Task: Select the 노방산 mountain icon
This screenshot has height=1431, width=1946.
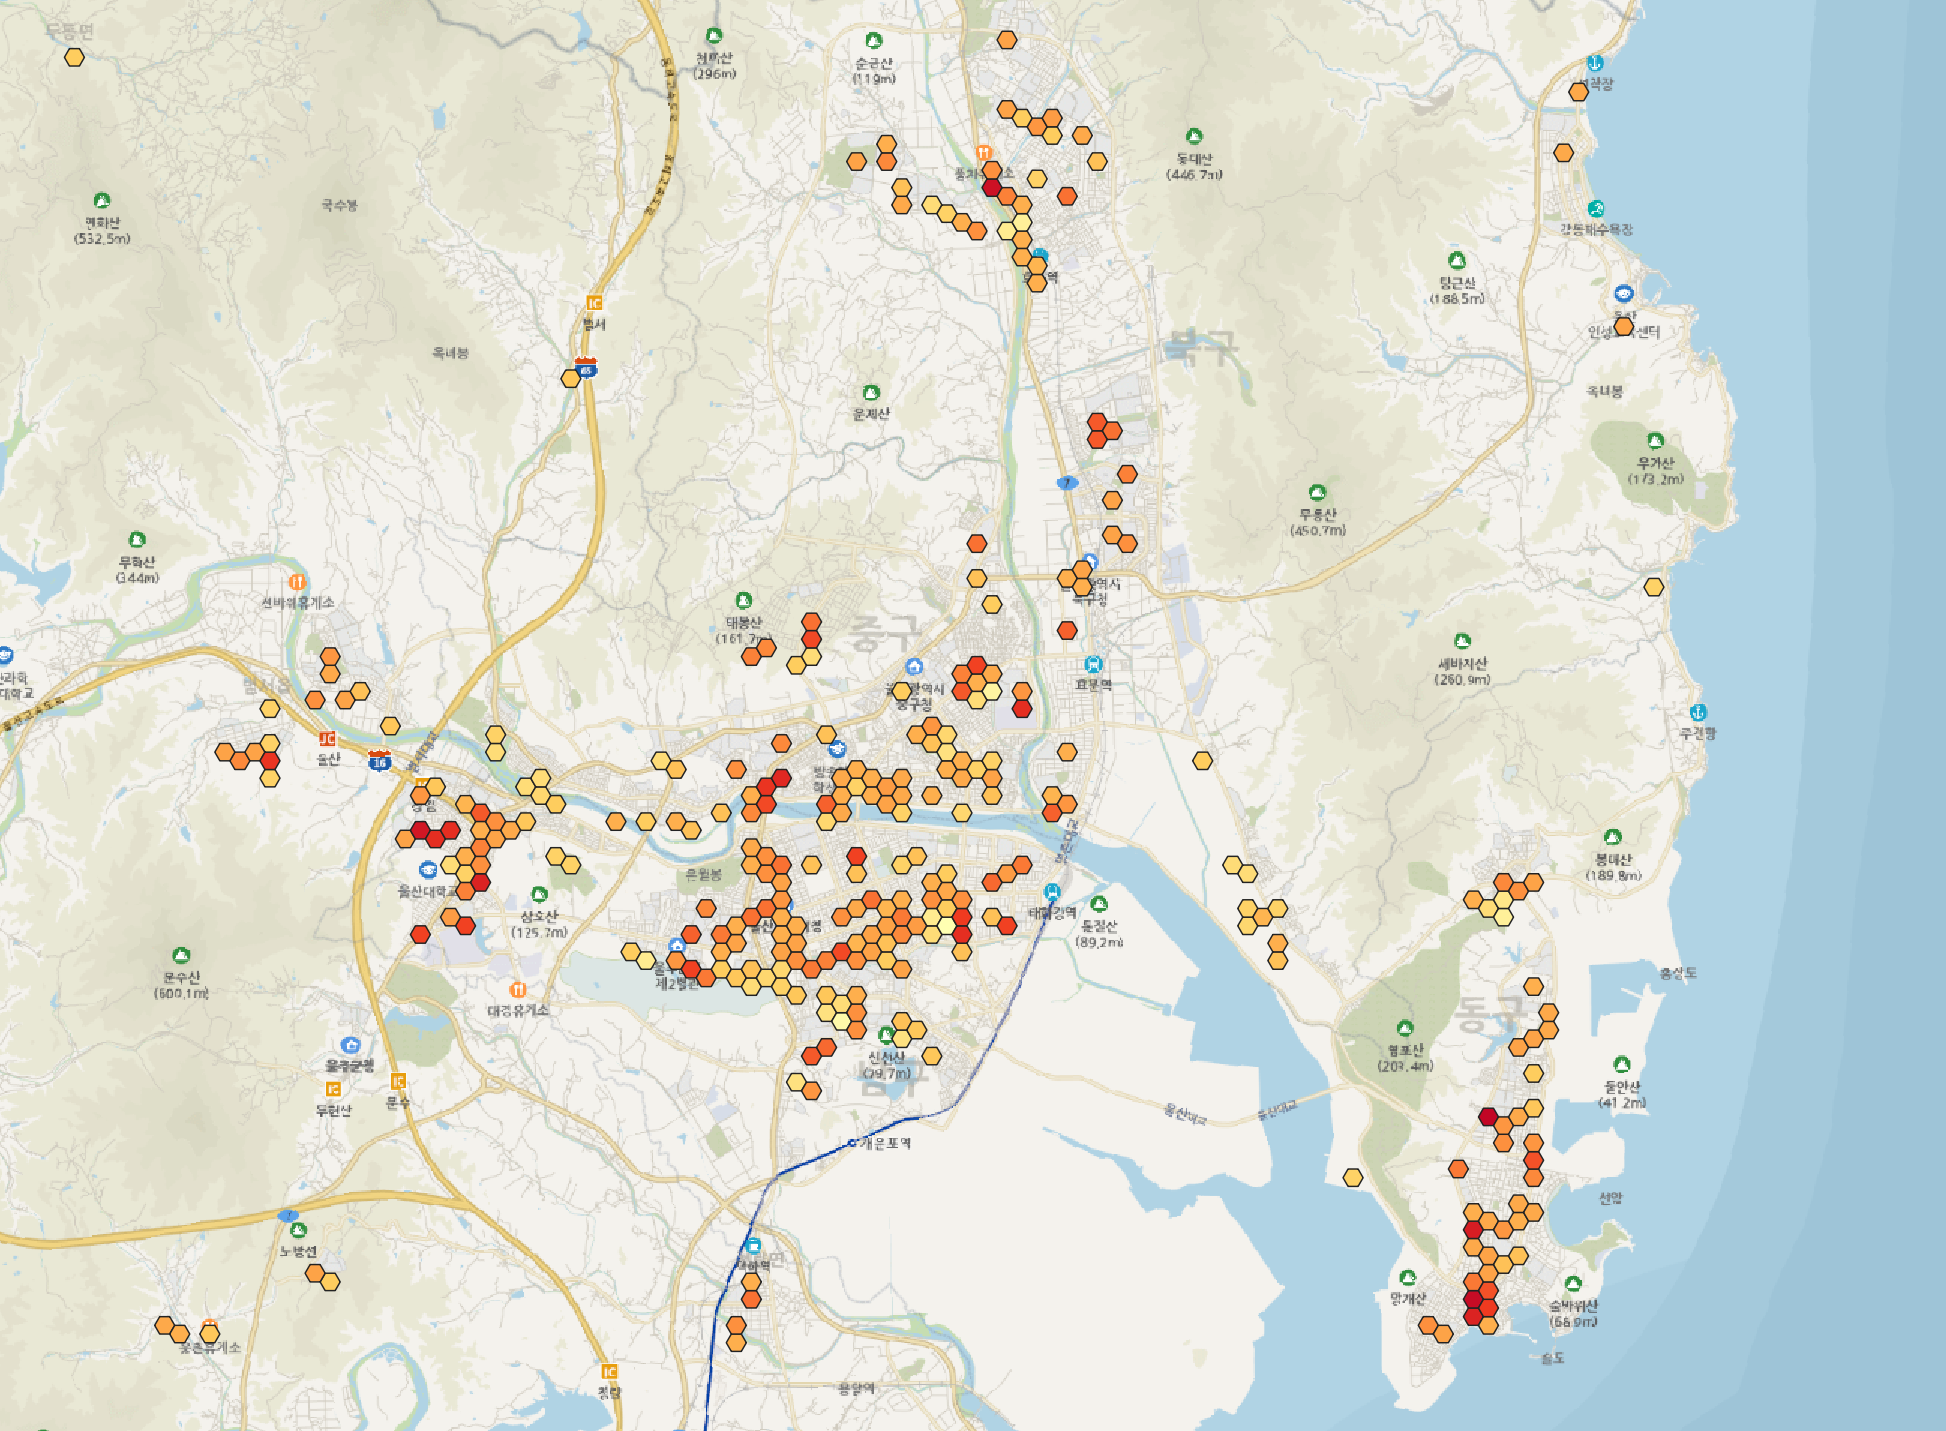Action: [x=298, y=1231]
